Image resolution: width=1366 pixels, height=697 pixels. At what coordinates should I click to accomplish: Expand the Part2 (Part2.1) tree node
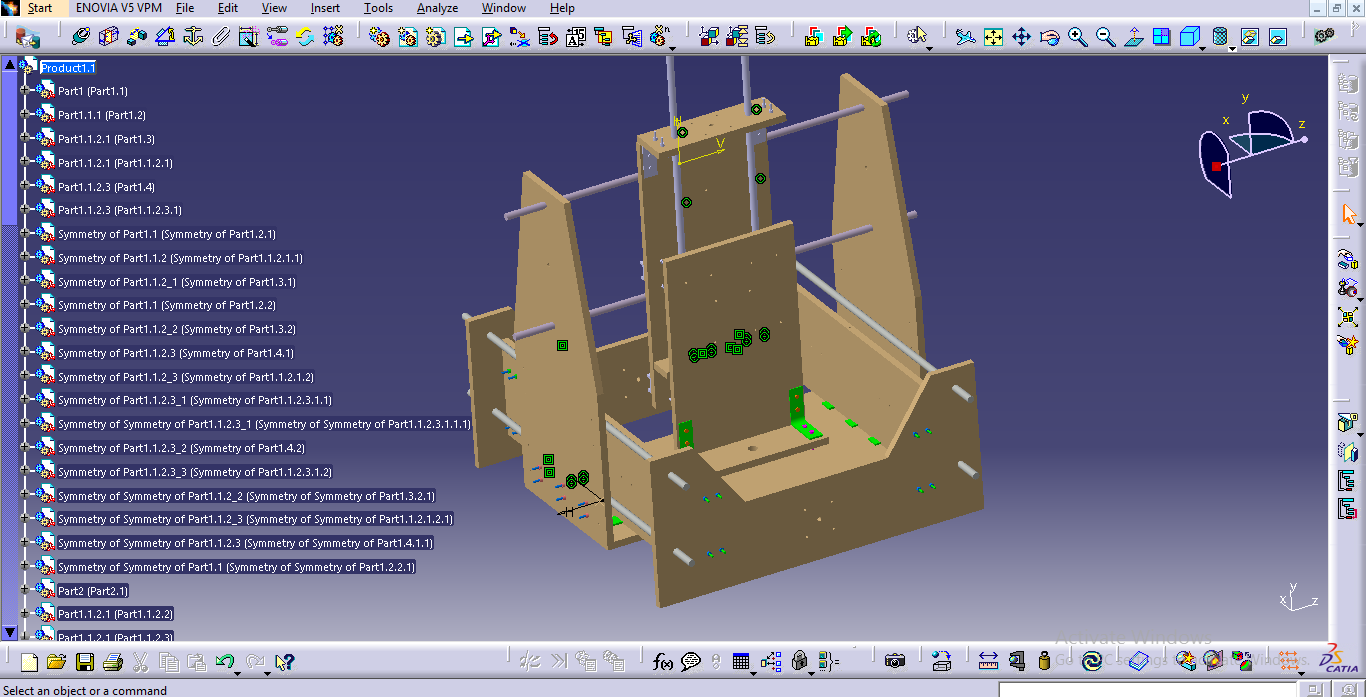point(25,591)
